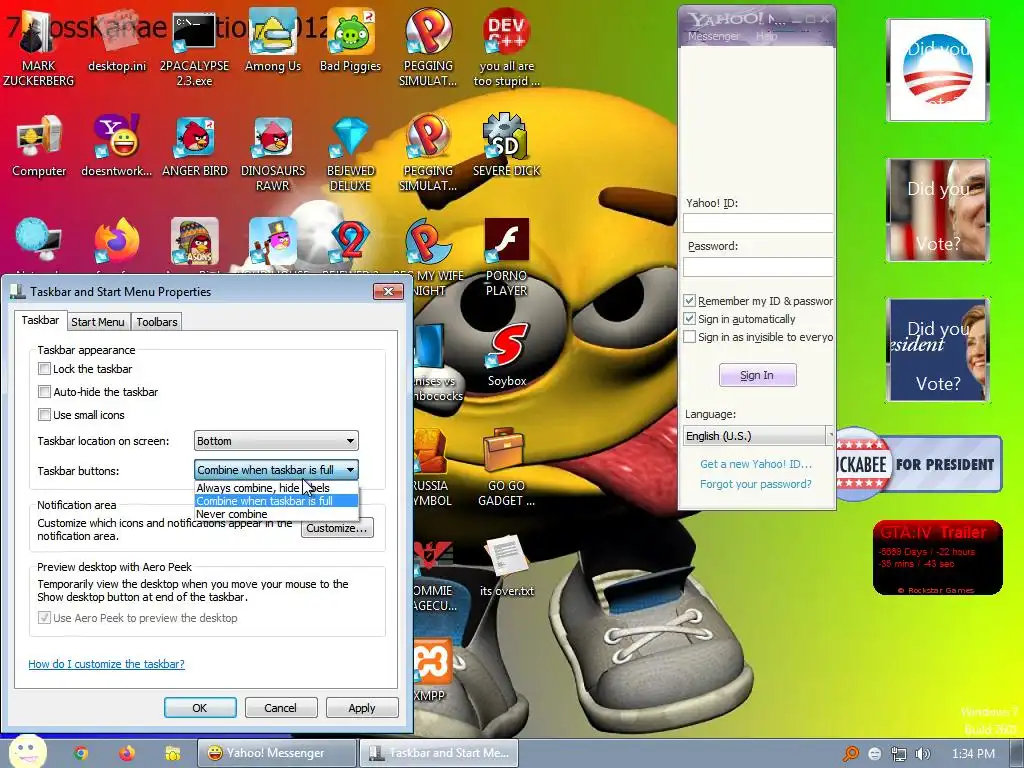Click the 1:34 PM taskbar clock

pos(973,754)
